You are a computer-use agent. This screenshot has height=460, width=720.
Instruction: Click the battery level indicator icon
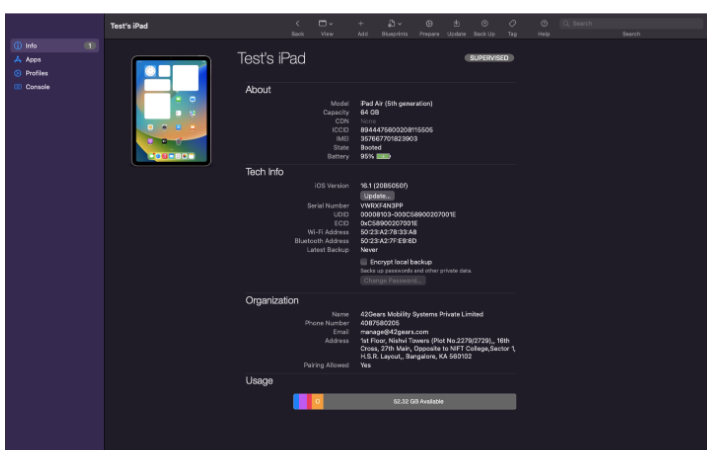pos(383,157)
